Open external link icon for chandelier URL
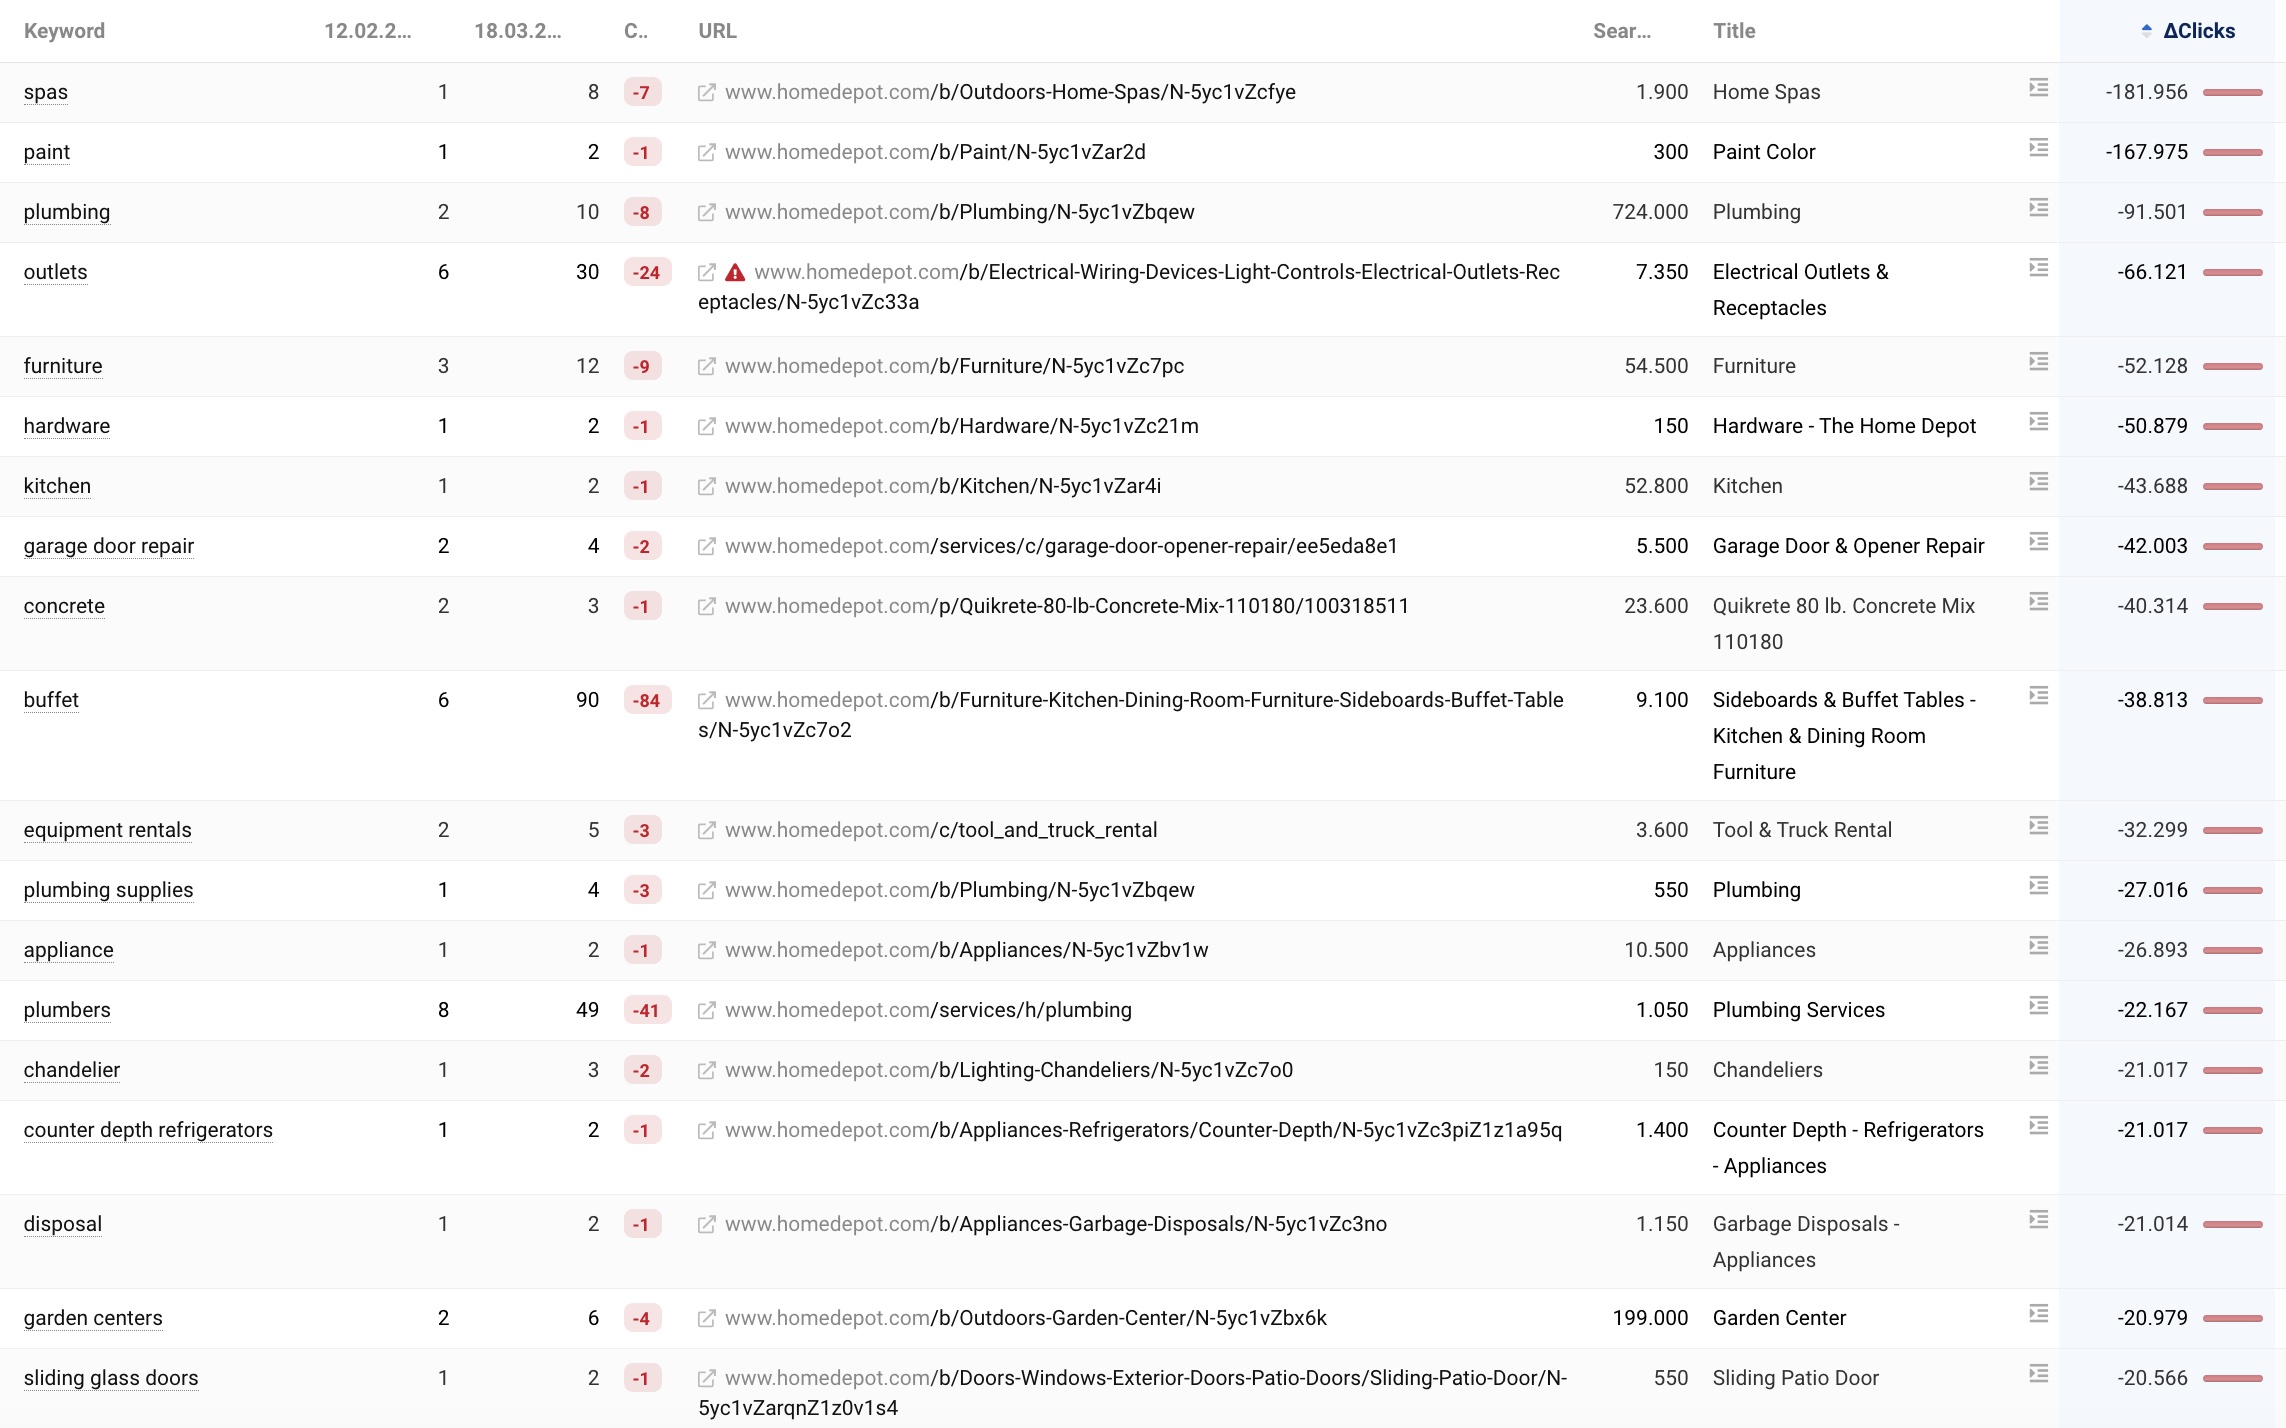 click(706, 1070)
